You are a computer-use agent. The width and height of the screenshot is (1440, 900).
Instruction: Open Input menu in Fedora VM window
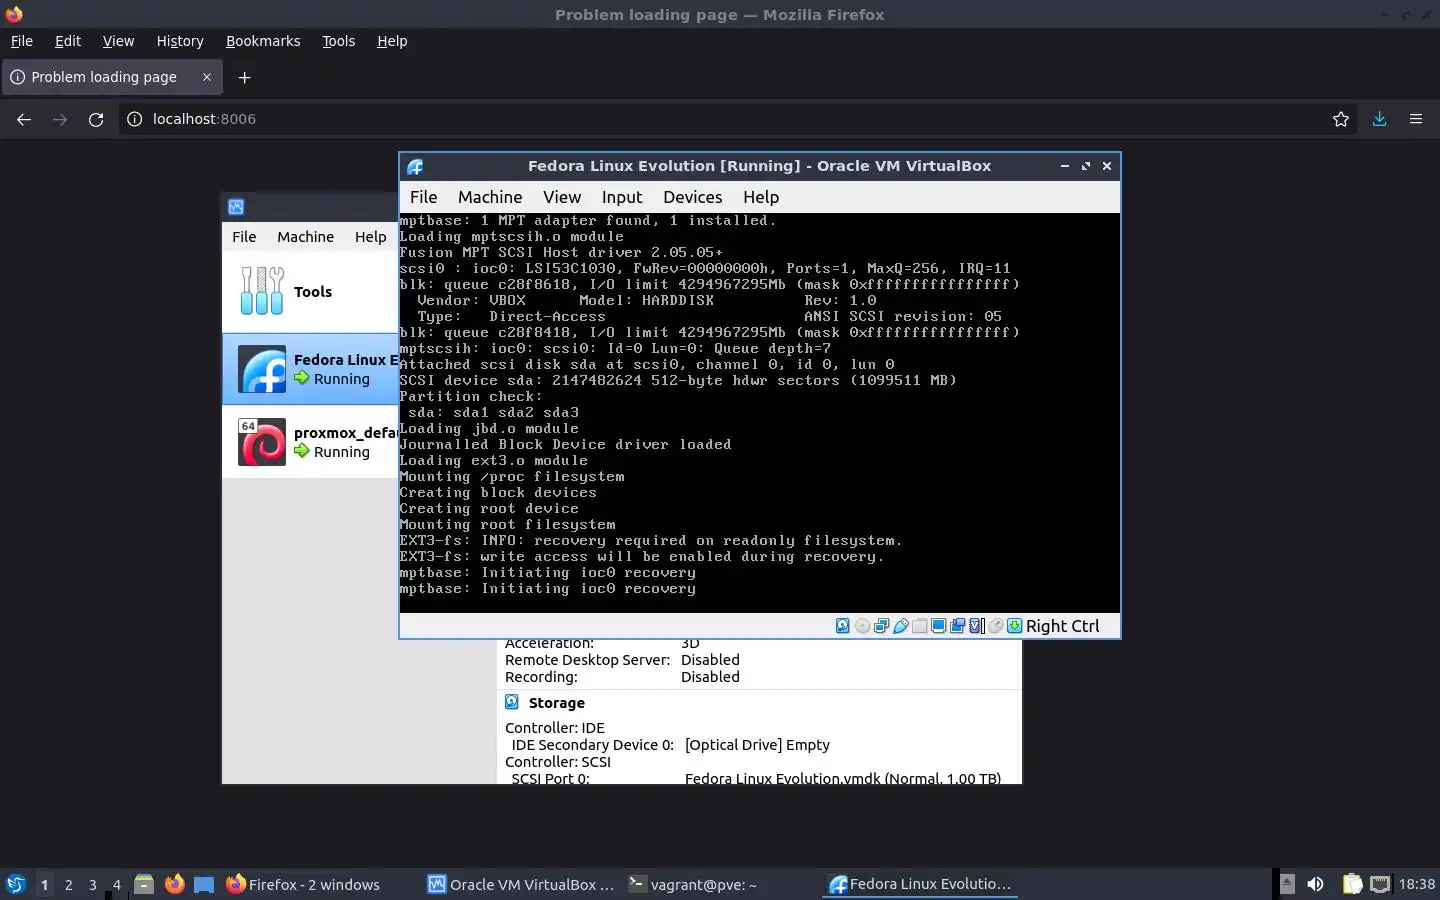622,197
